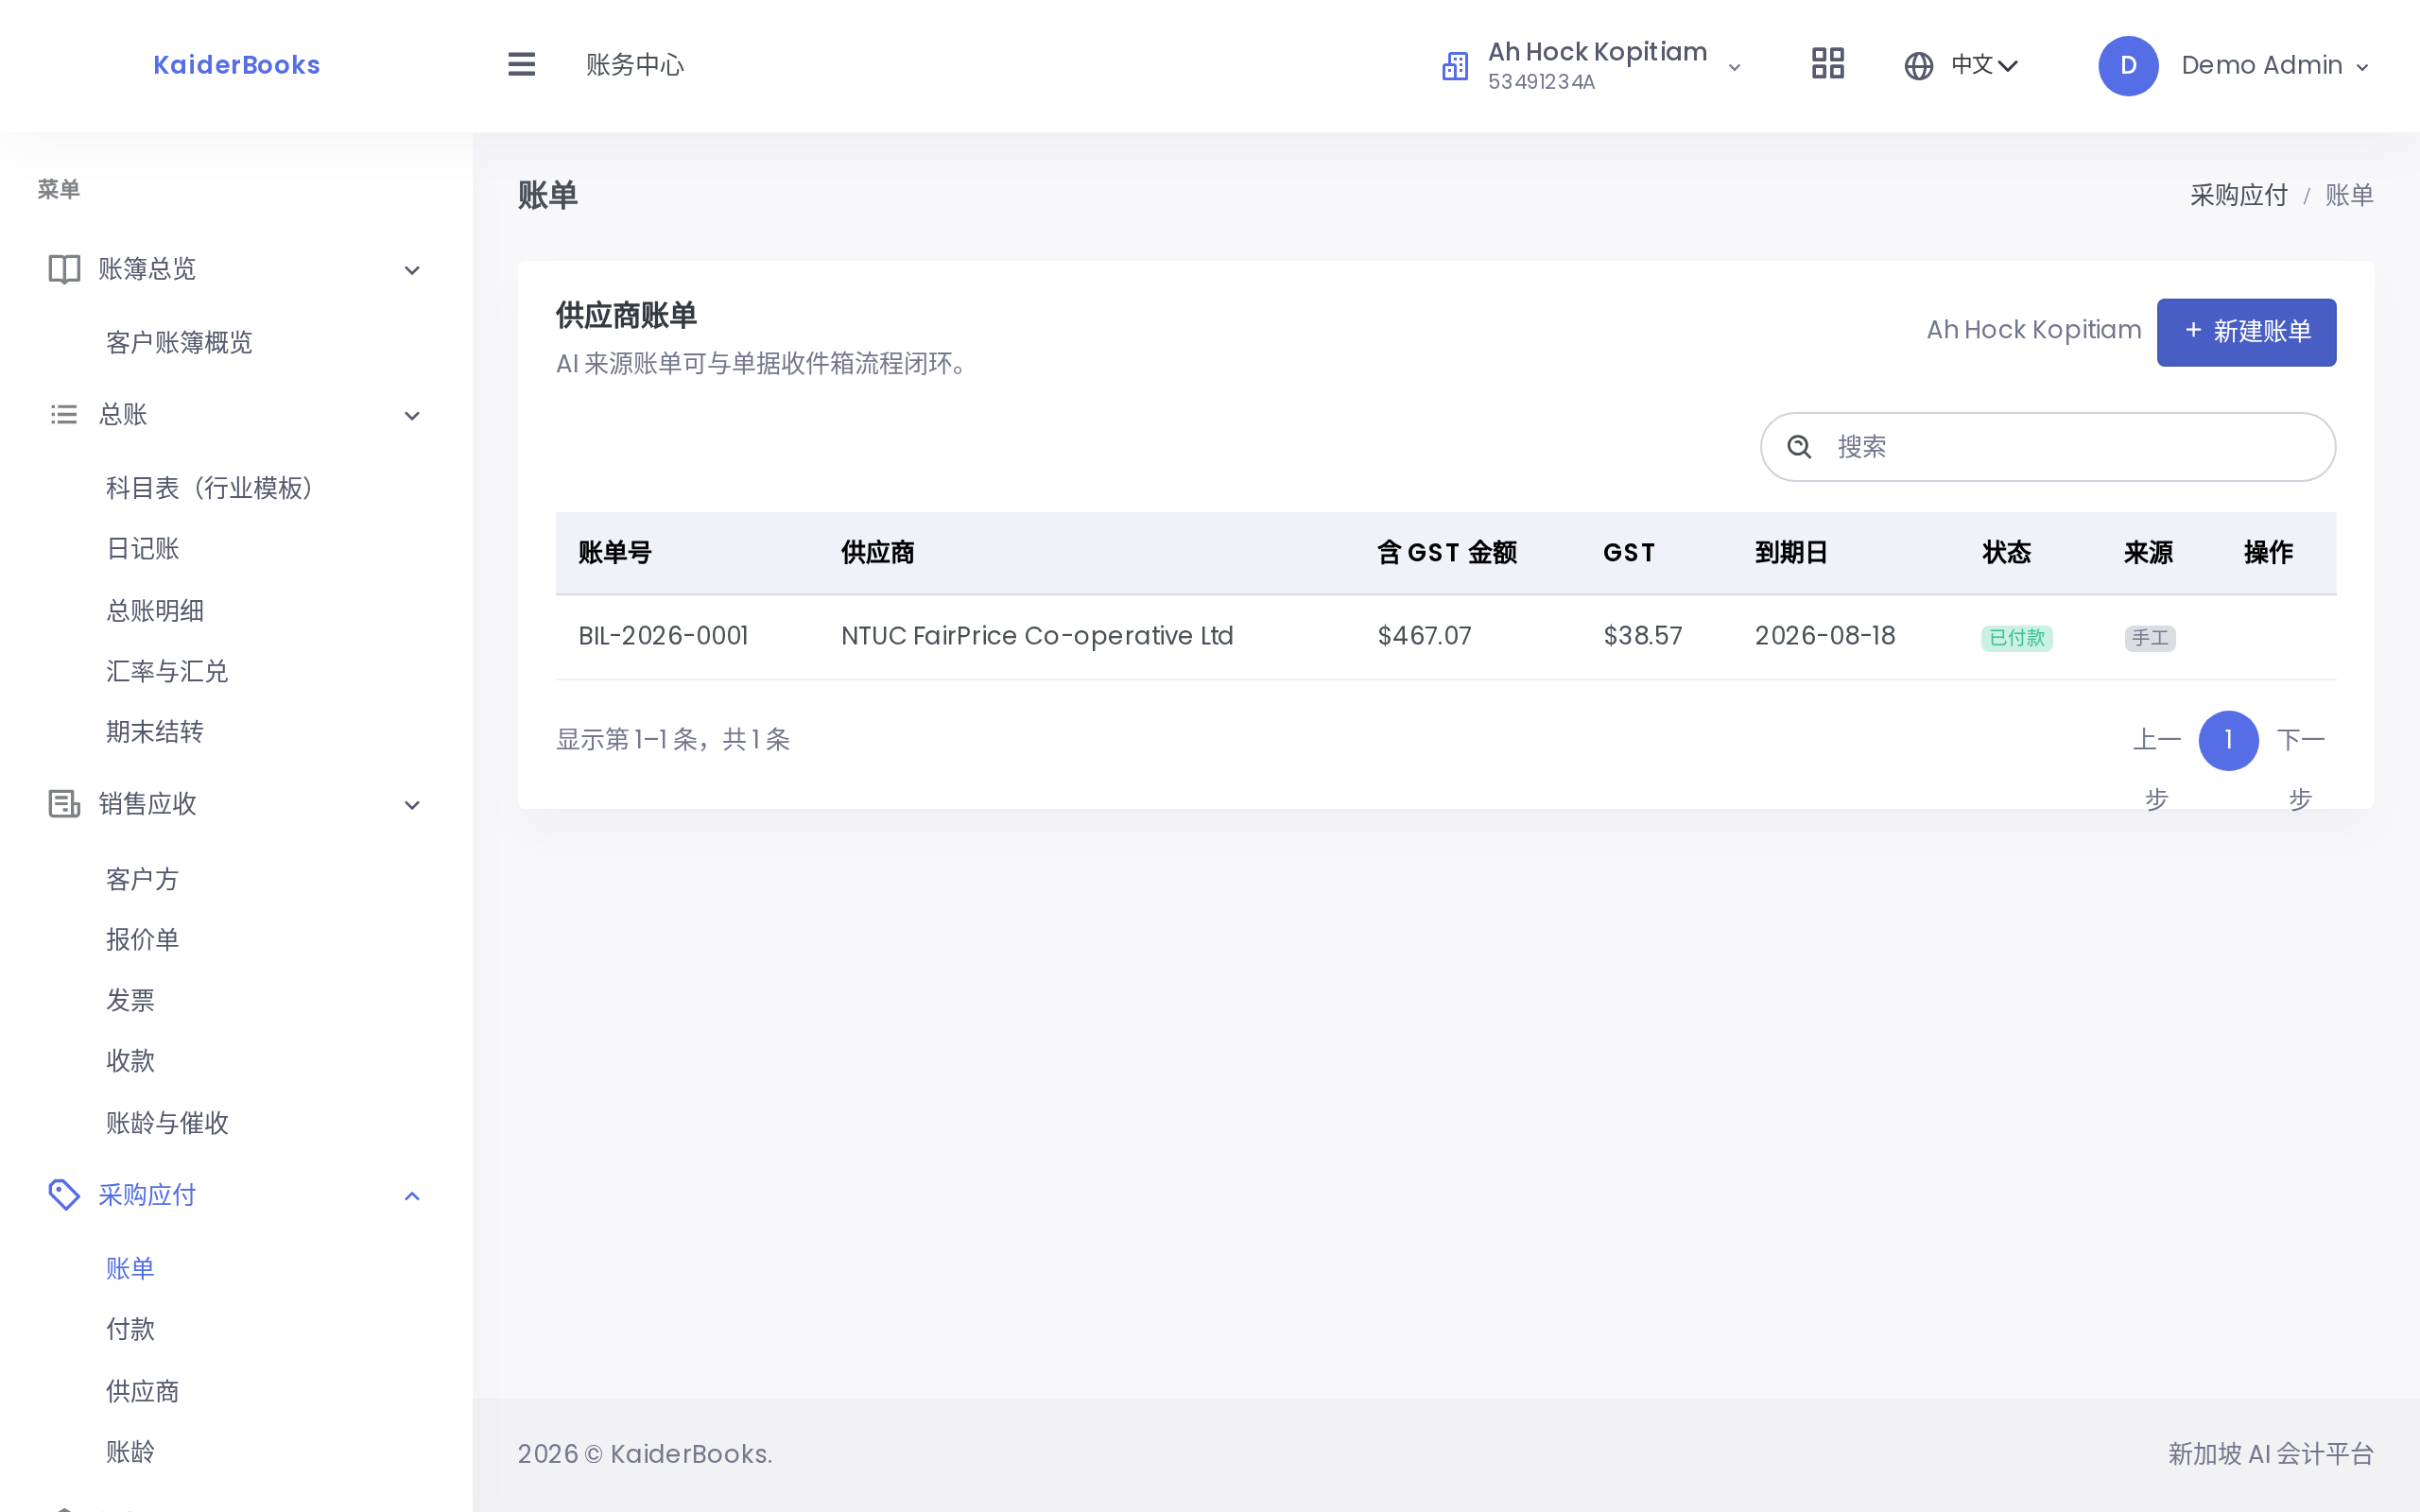Screen dimensions: 2420x1512
Task: Open 付款 menu item
Action: point(130,1329)
